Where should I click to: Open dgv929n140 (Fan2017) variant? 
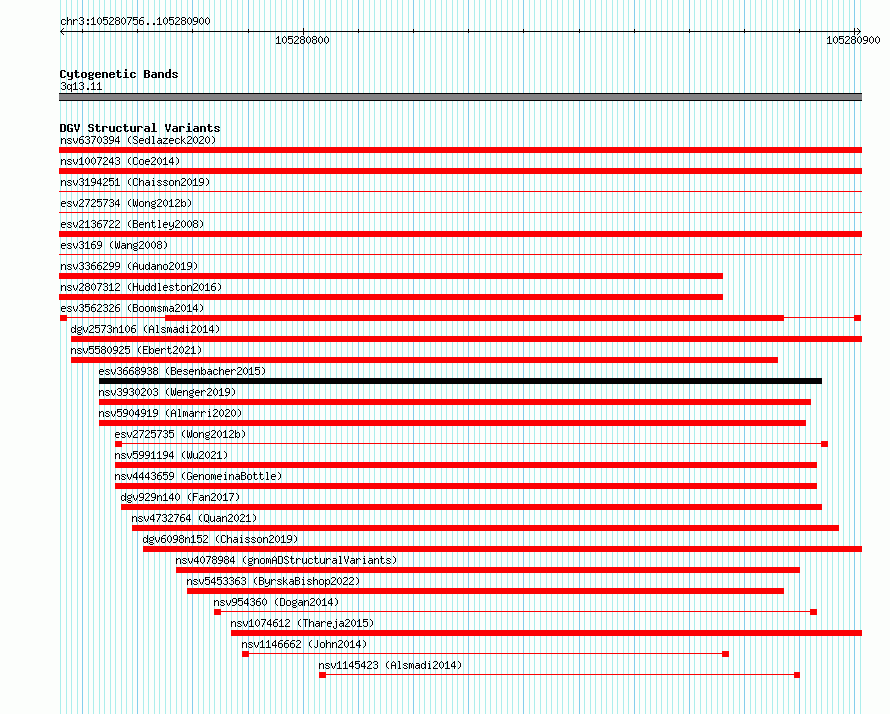(x=180, y=497)
